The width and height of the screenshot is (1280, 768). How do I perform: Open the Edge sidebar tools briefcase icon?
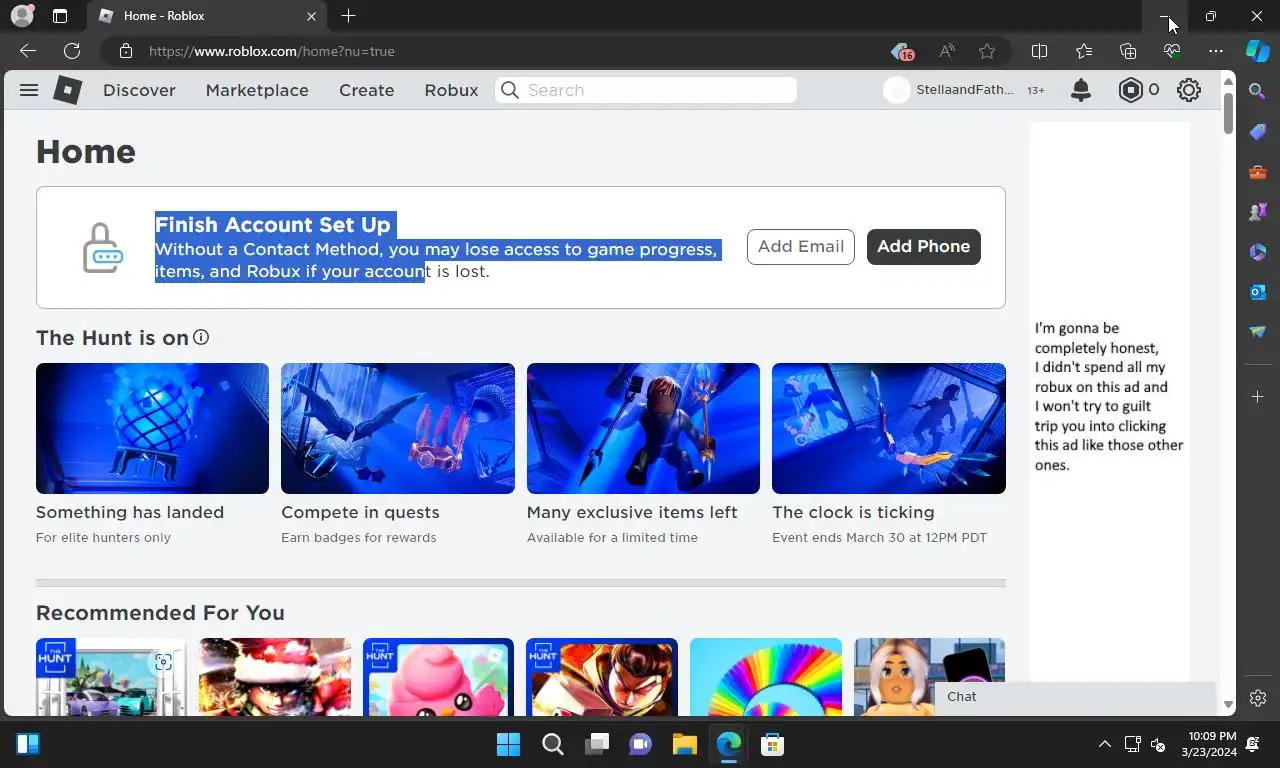tap(1258, 172)
